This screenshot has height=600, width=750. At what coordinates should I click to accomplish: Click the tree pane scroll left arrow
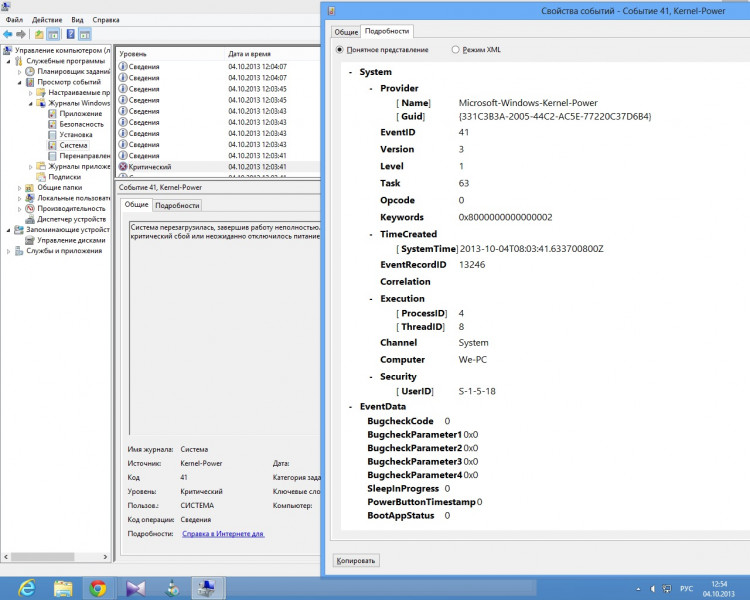6,557
